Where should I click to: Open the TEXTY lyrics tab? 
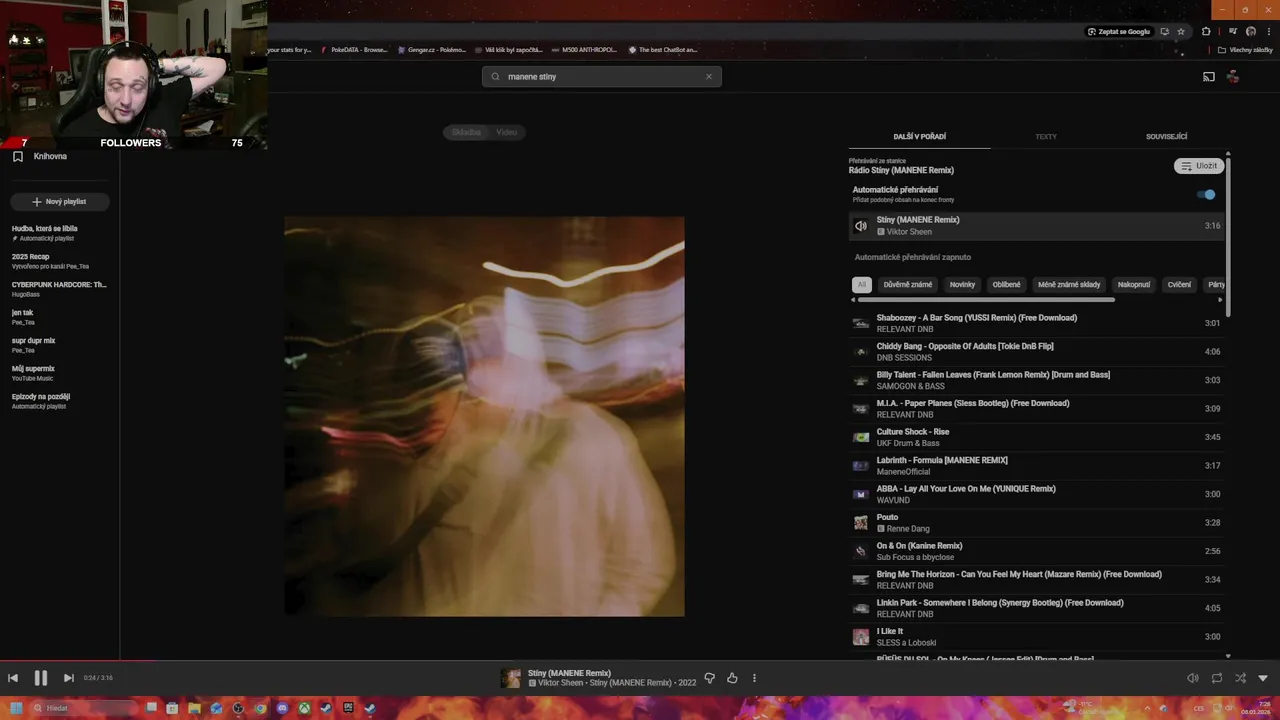(1045, 136)
